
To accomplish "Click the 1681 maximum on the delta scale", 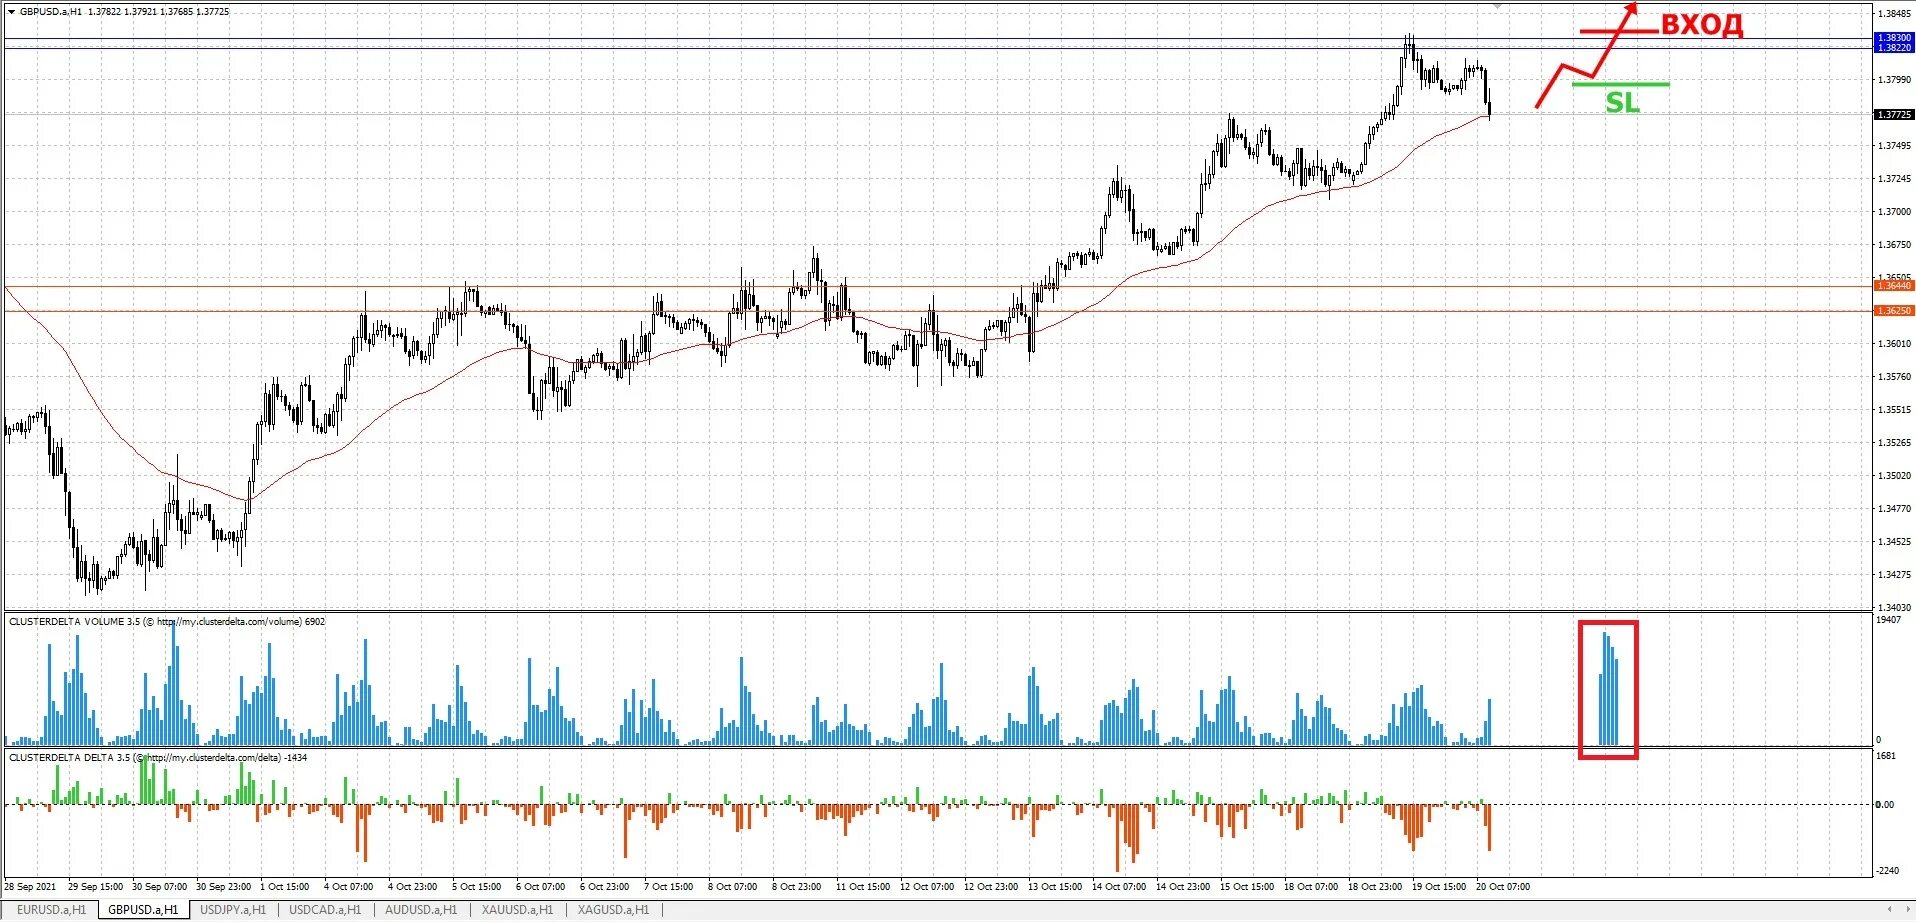I will tap(1886, 756).
